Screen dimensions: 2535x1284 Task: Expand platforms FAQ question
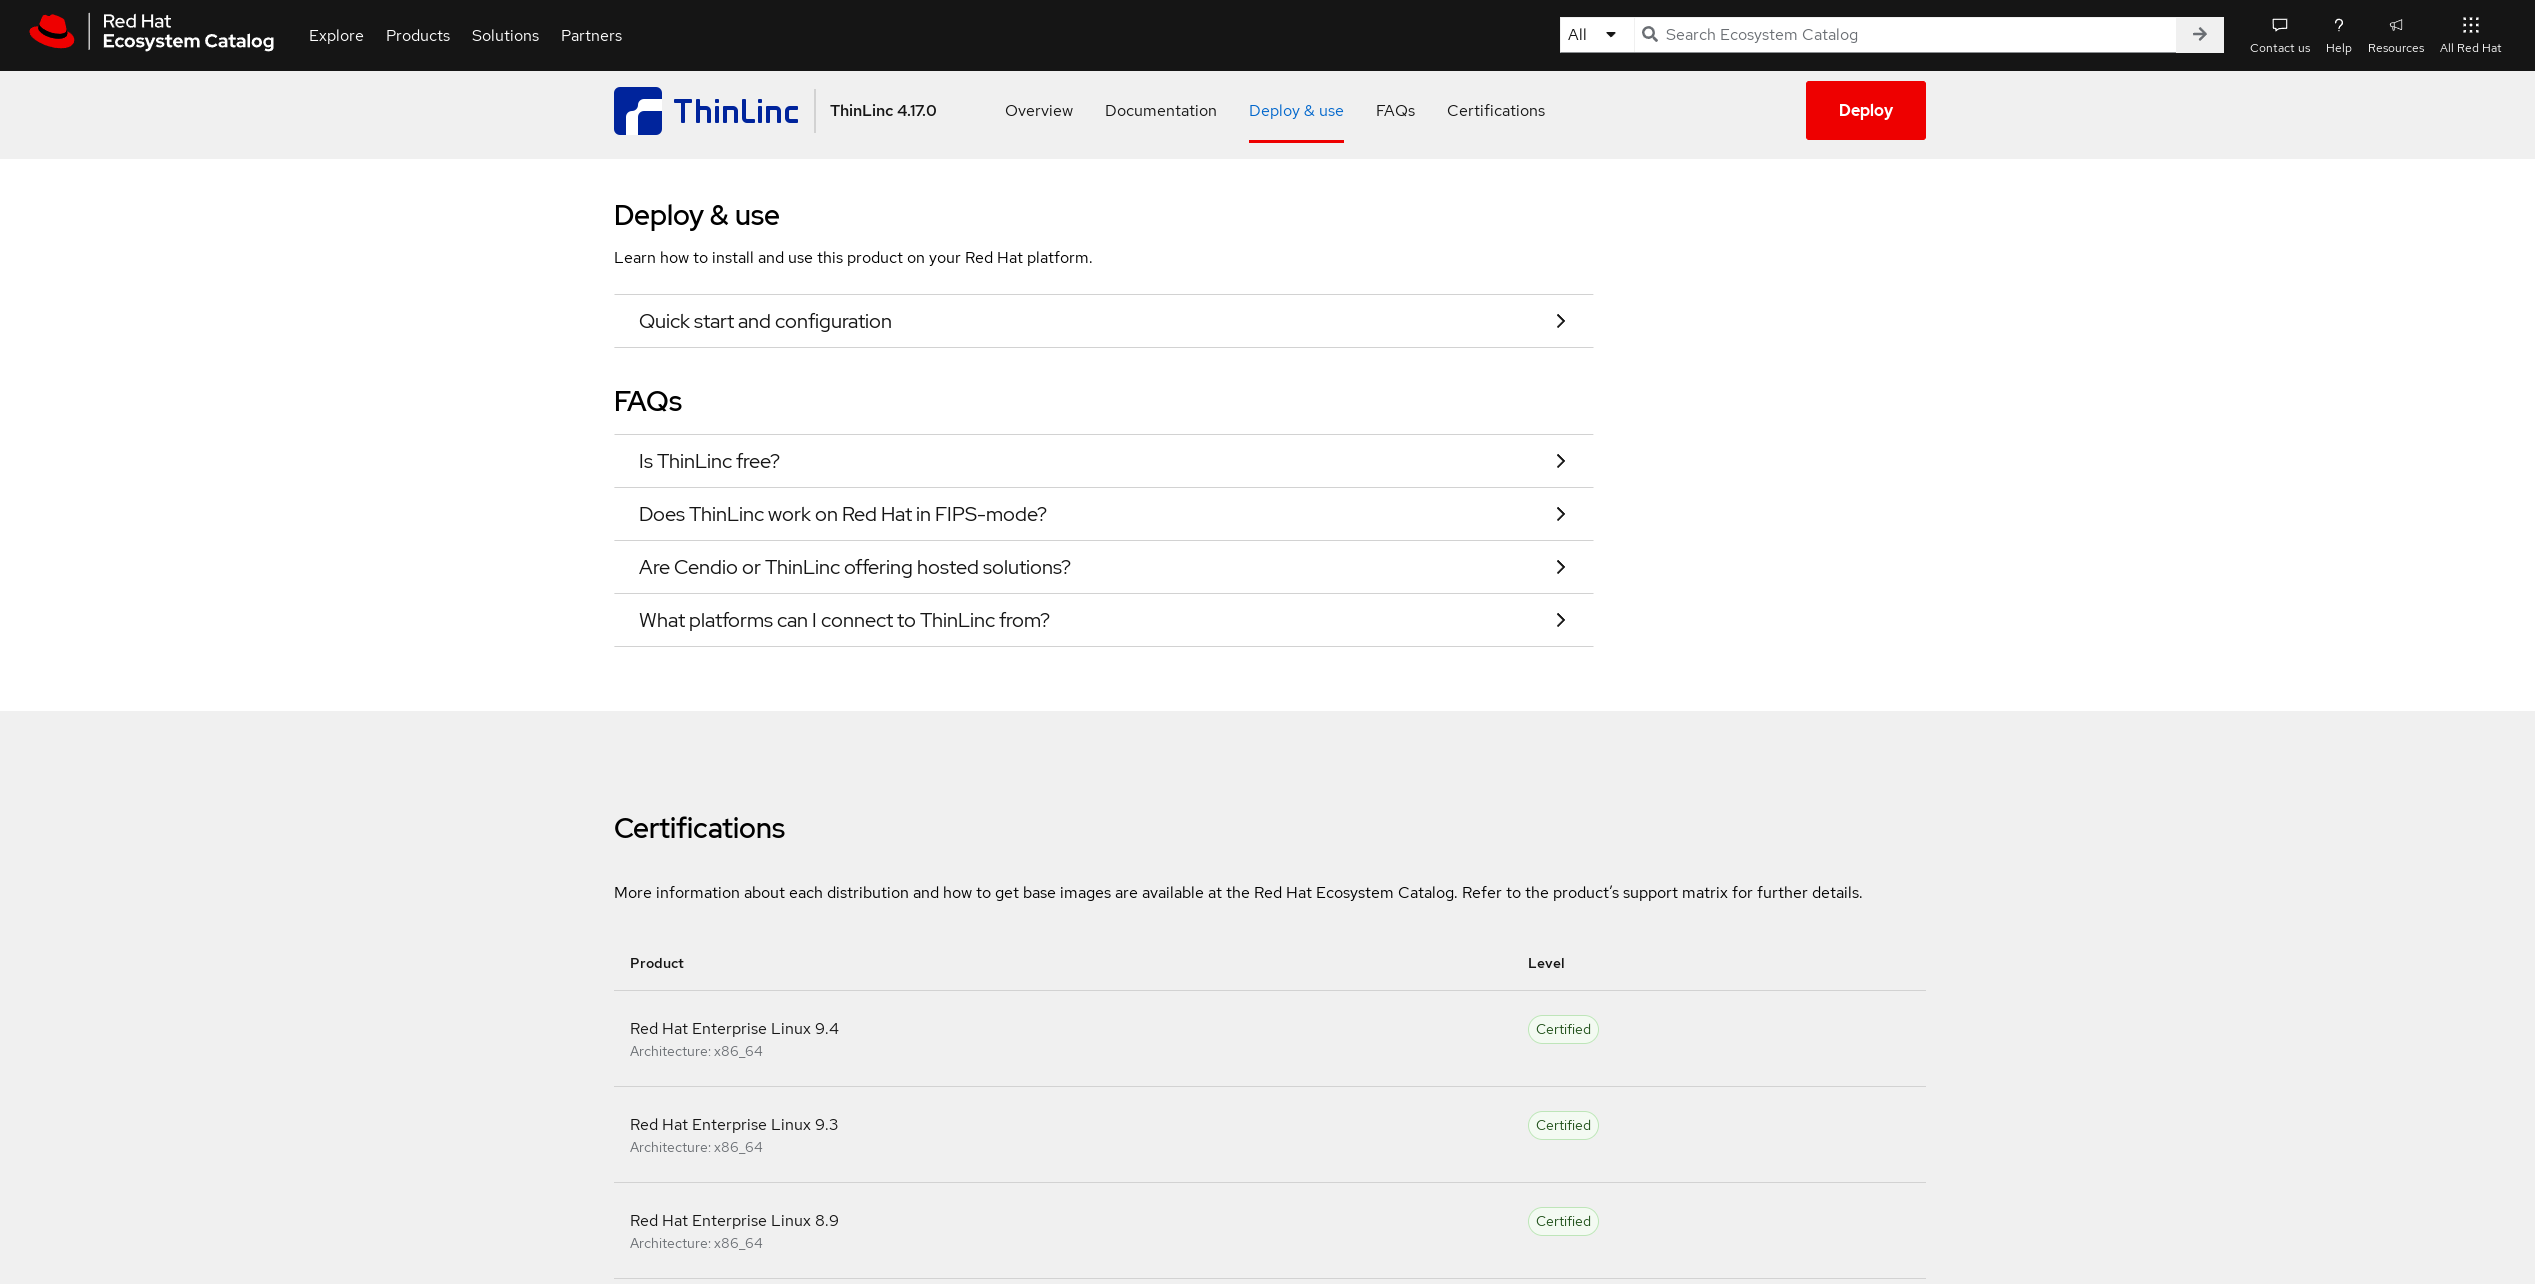(1103, 620)
